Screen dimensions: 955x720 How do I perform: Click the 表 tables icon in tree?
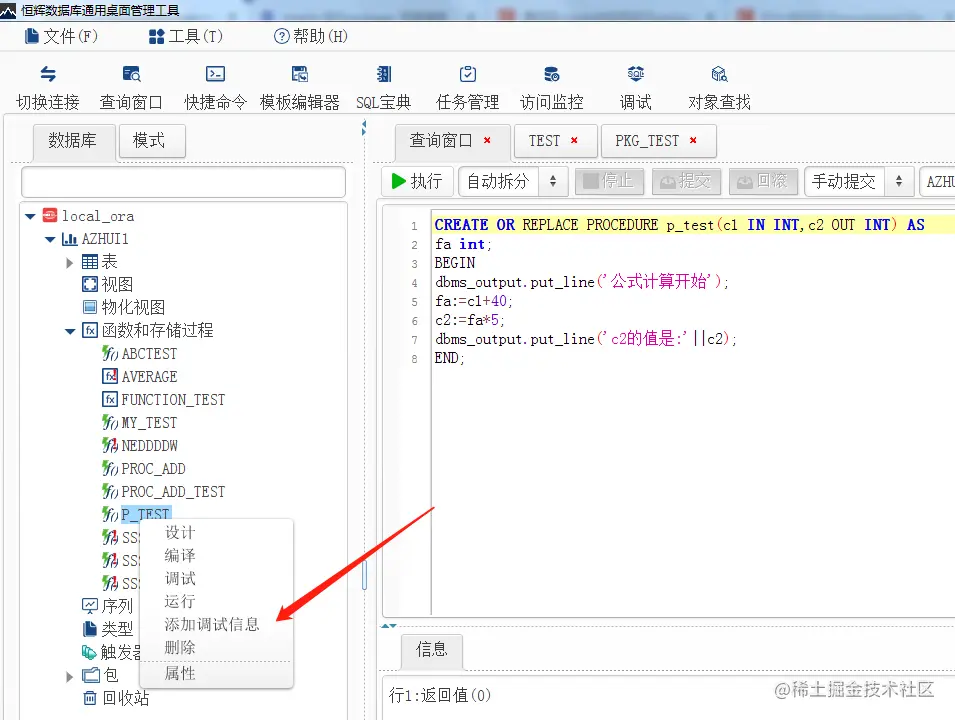click(x=90, y=262)
